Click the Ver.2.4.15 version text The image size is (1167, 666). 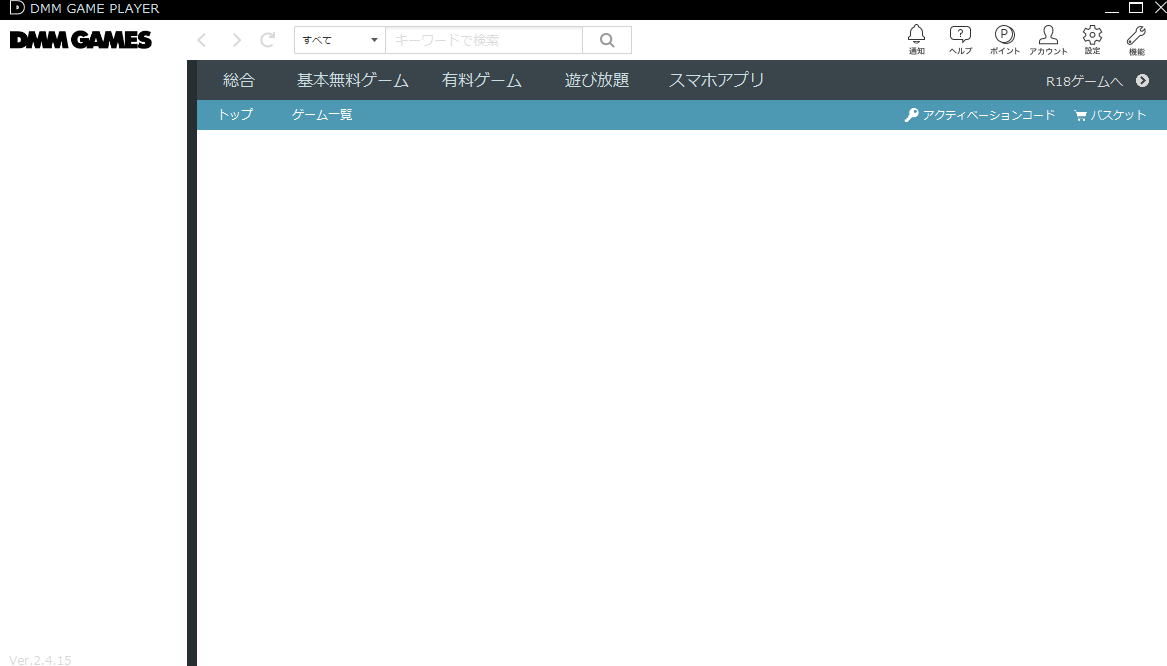click(40, 660)
